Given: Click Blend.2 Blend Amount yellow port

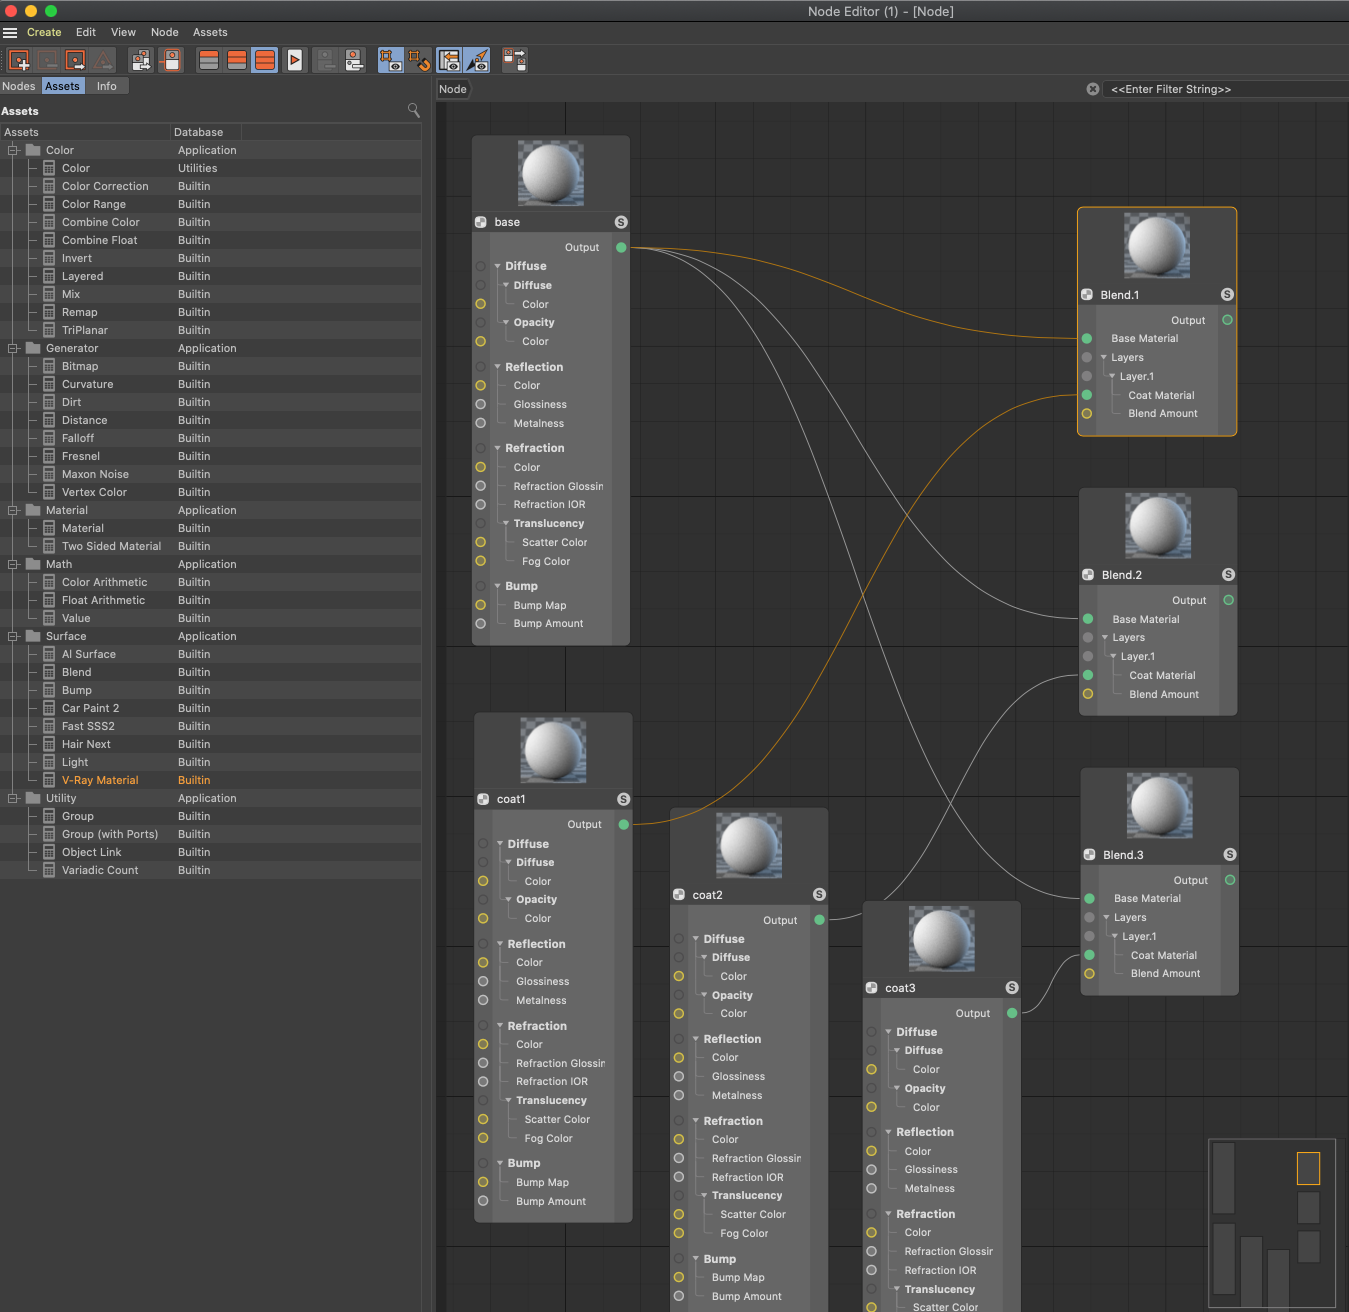Looking at the screenshot, I should click(1088, 694).
